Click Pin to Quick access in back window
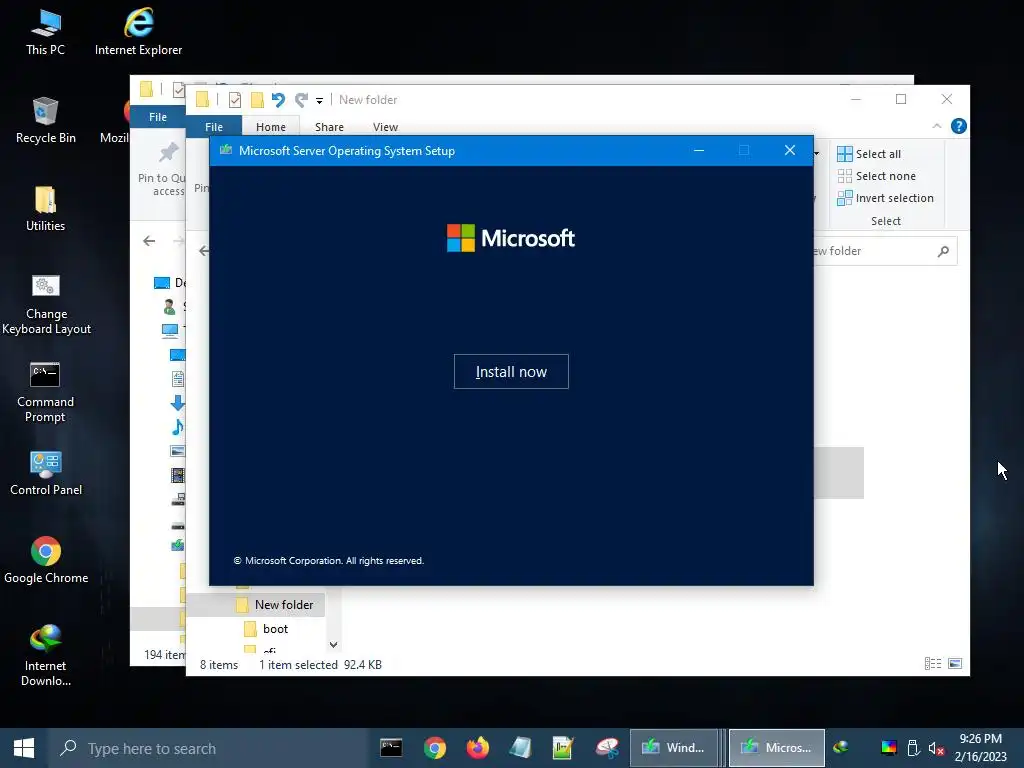 [162, 170]
